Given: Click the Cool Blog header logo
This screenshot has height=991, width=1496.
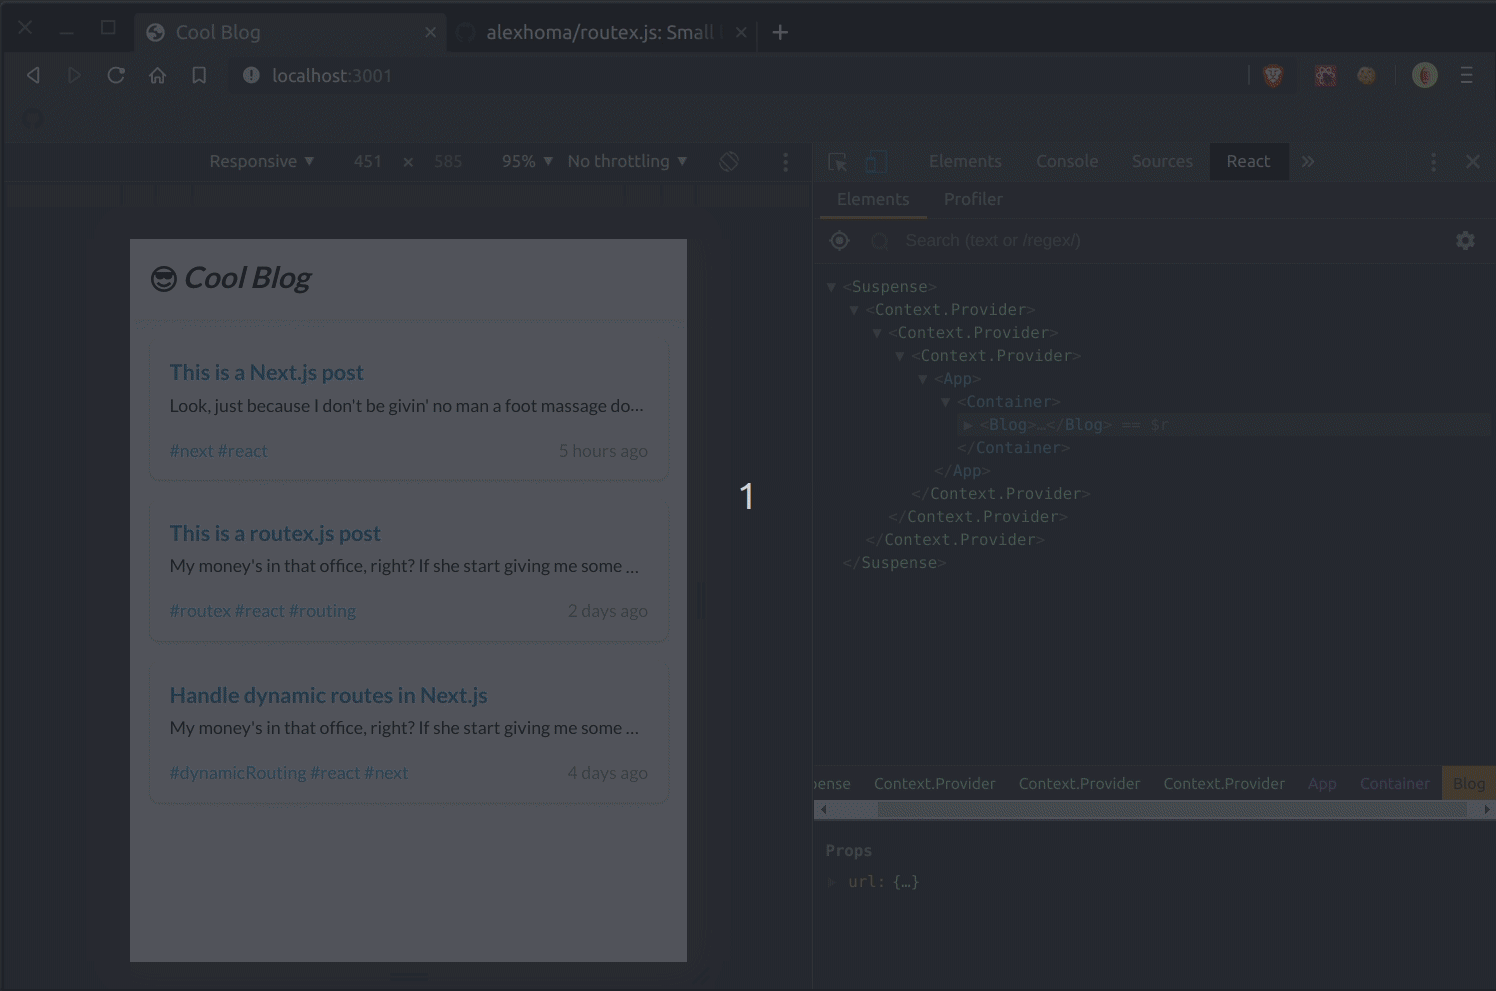Looking at the screenshot, I should point(231,278).
